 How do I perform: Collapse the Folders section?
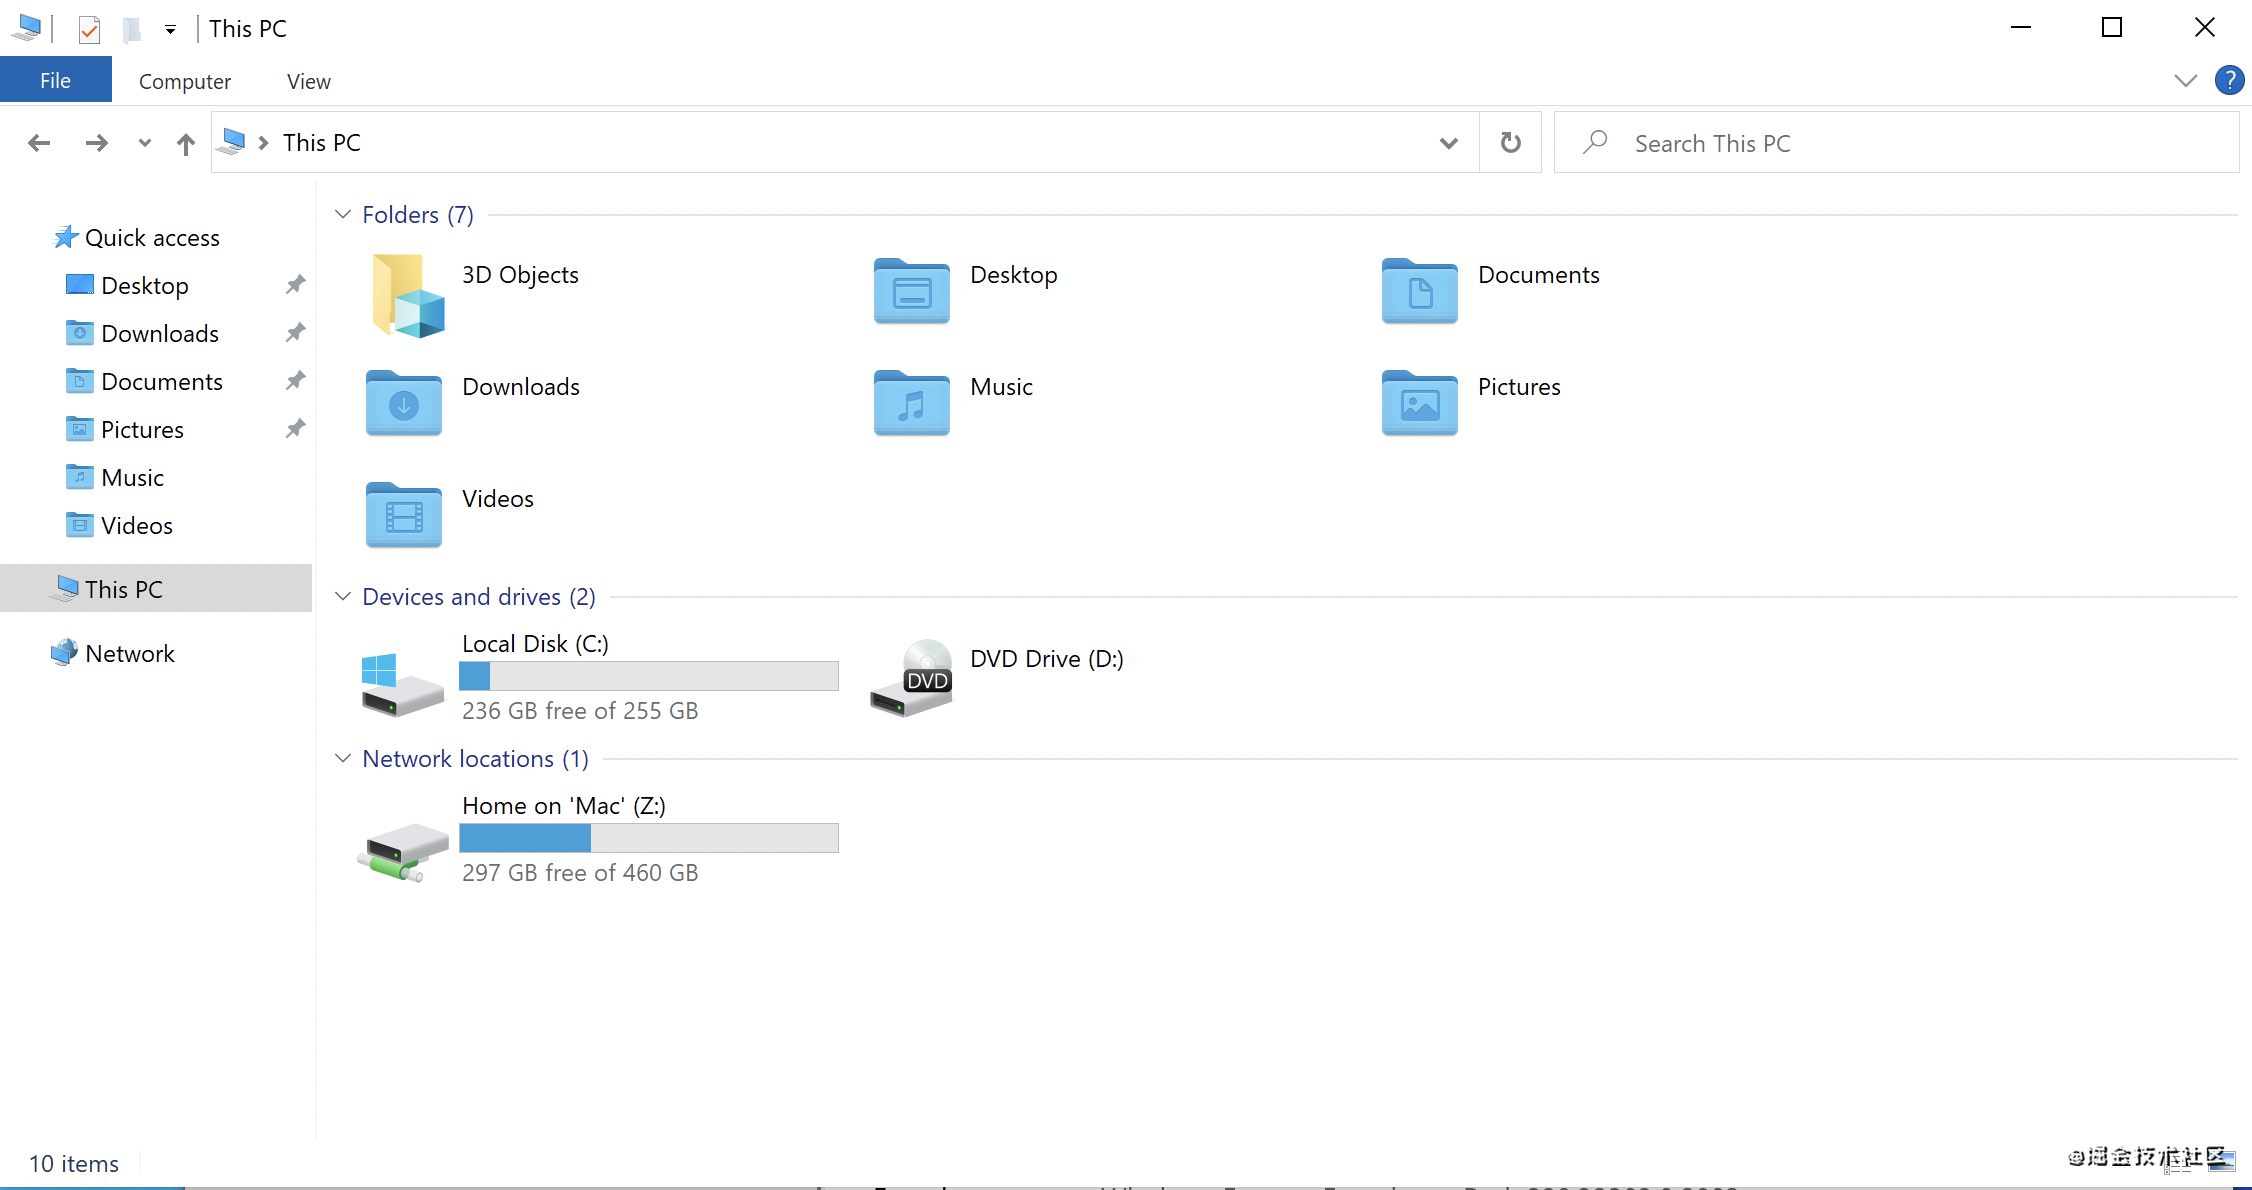(x=343, y=214)
